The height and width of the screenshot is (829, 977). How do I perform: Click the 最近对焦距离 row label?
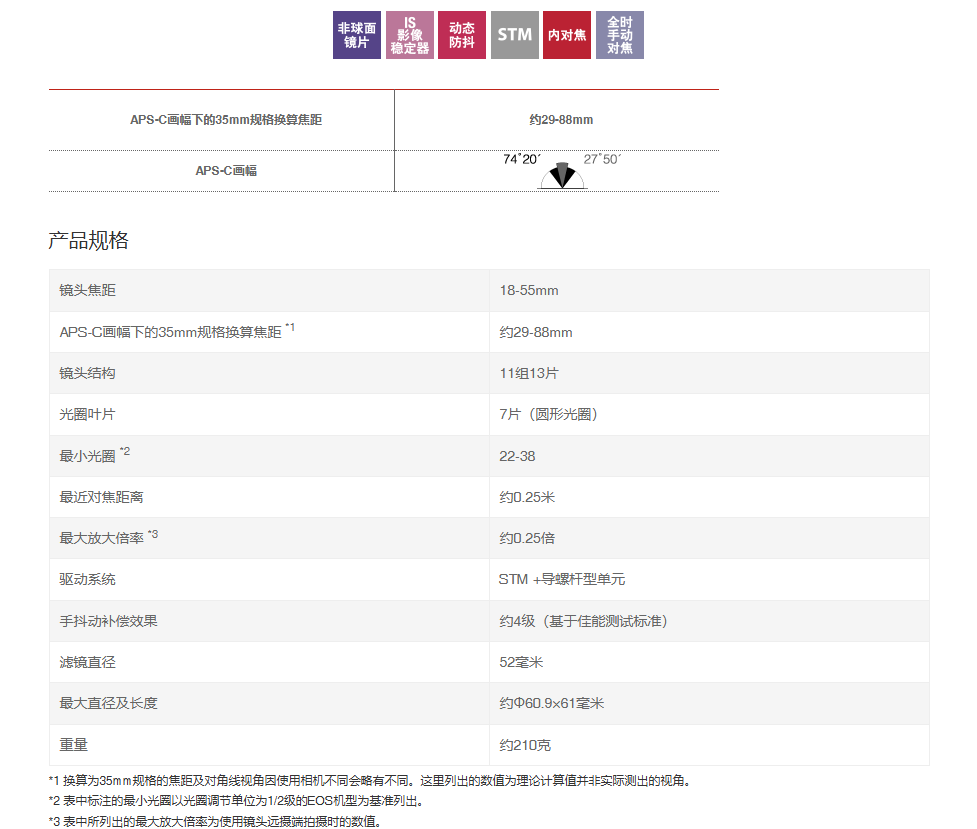click(x=102, y=497)
